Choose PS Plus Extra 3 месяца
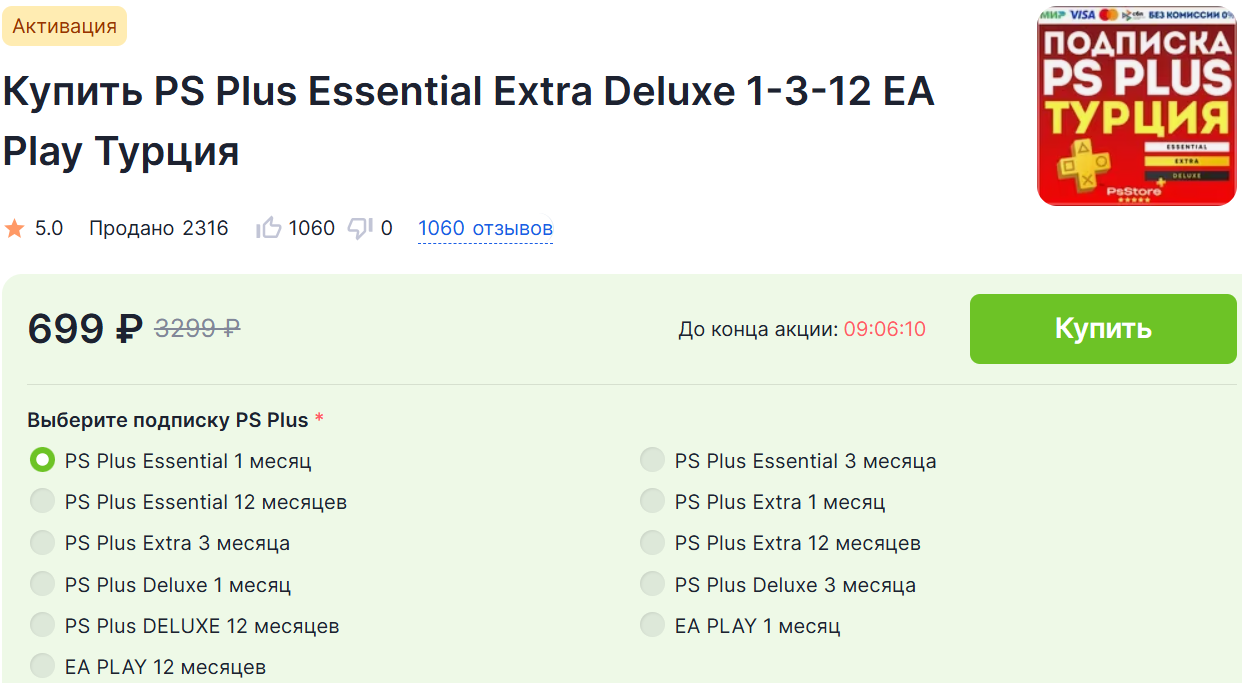This screenshot has width=1242, height=683. [42, 543]
